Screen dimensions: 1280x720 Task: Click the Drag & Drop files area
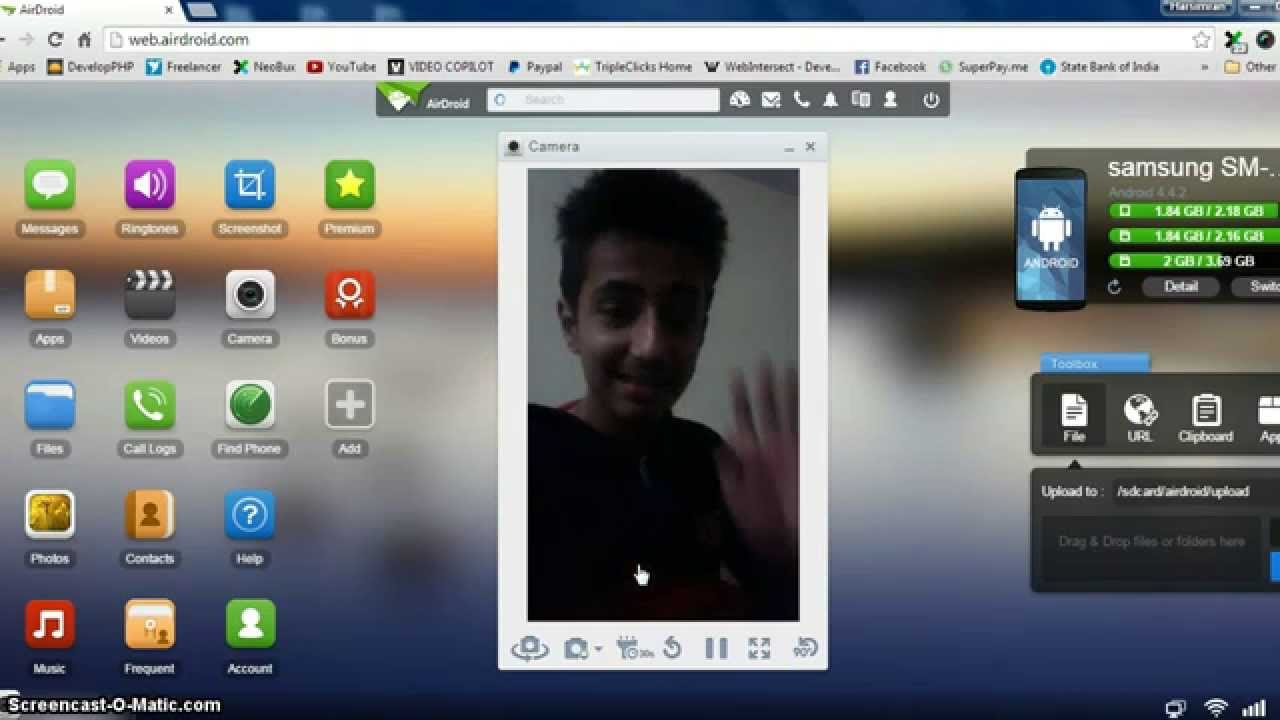click(1151, 548)
